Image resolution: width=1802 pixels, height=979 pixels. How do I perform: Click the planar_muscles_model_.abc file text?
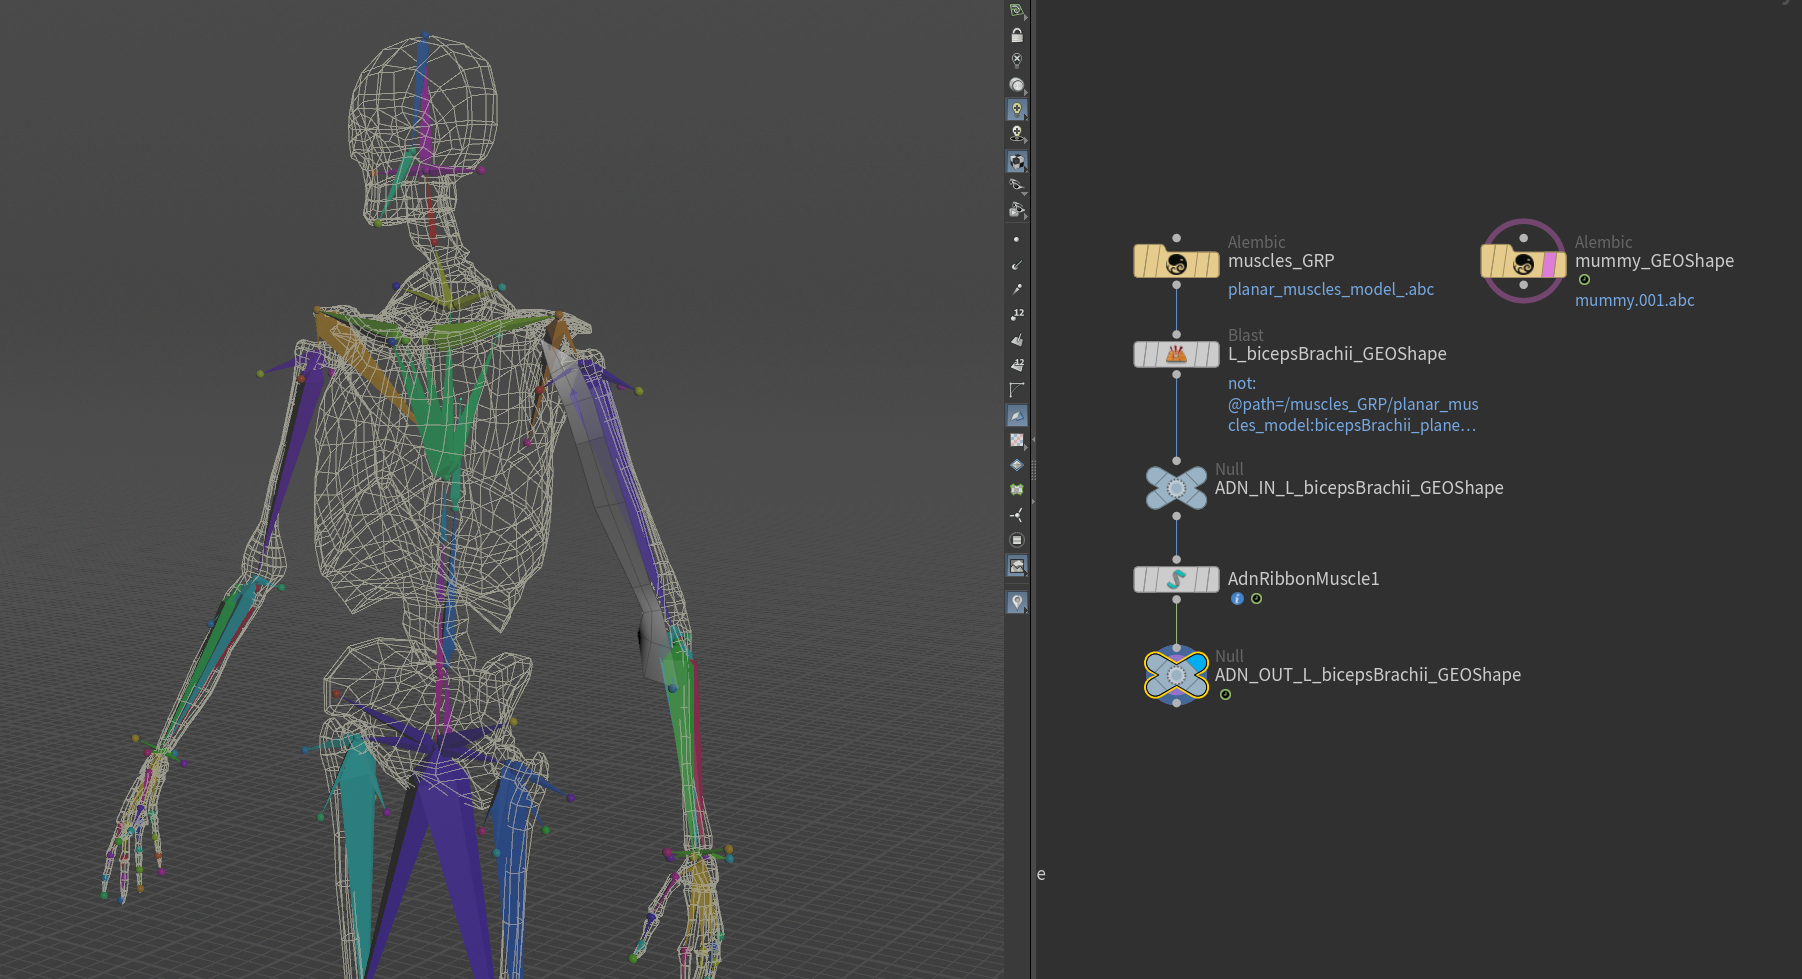coord(1330,289)
